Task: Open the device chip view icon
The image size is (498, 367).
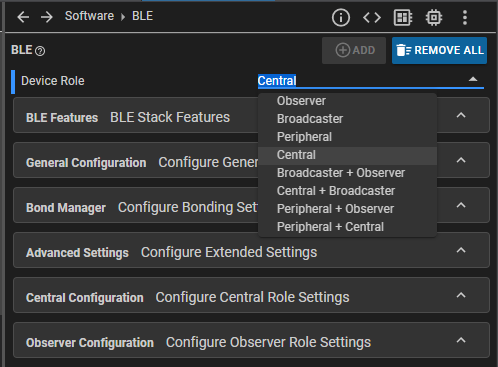Action: pyautogui.click(x=434, y=17)
